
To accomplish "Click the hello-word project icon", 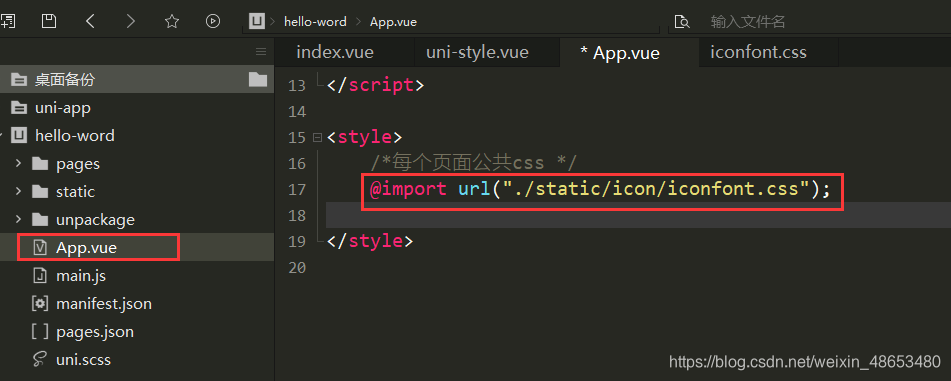I will tap(19, 136).
